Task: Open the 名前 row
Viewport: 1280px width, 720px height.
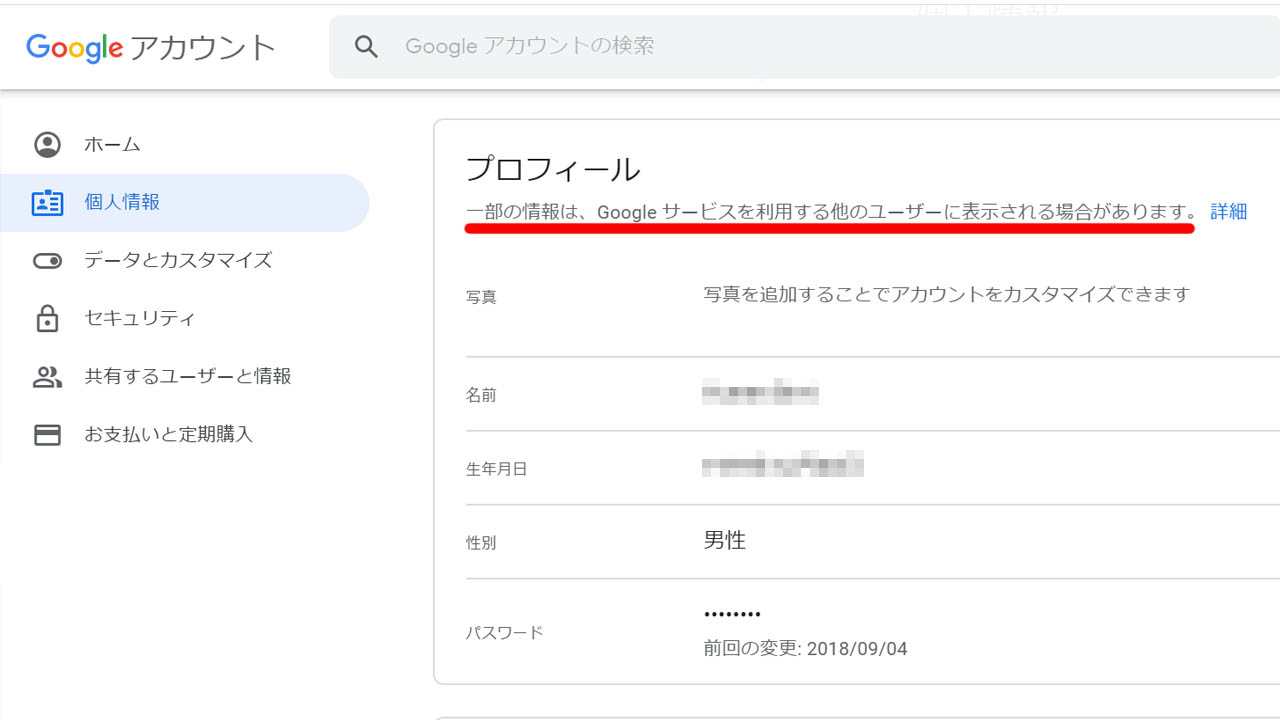Action: (x=873, y=394)
